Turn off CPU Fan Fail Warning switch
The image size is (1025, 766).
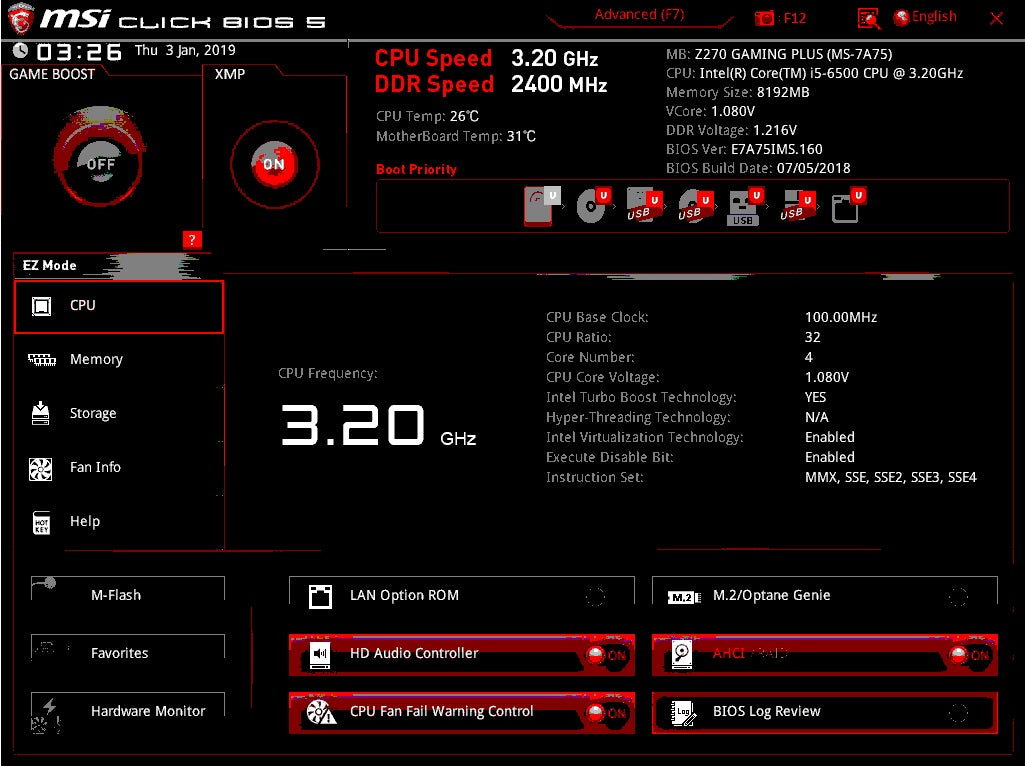(x=606, y=712)
